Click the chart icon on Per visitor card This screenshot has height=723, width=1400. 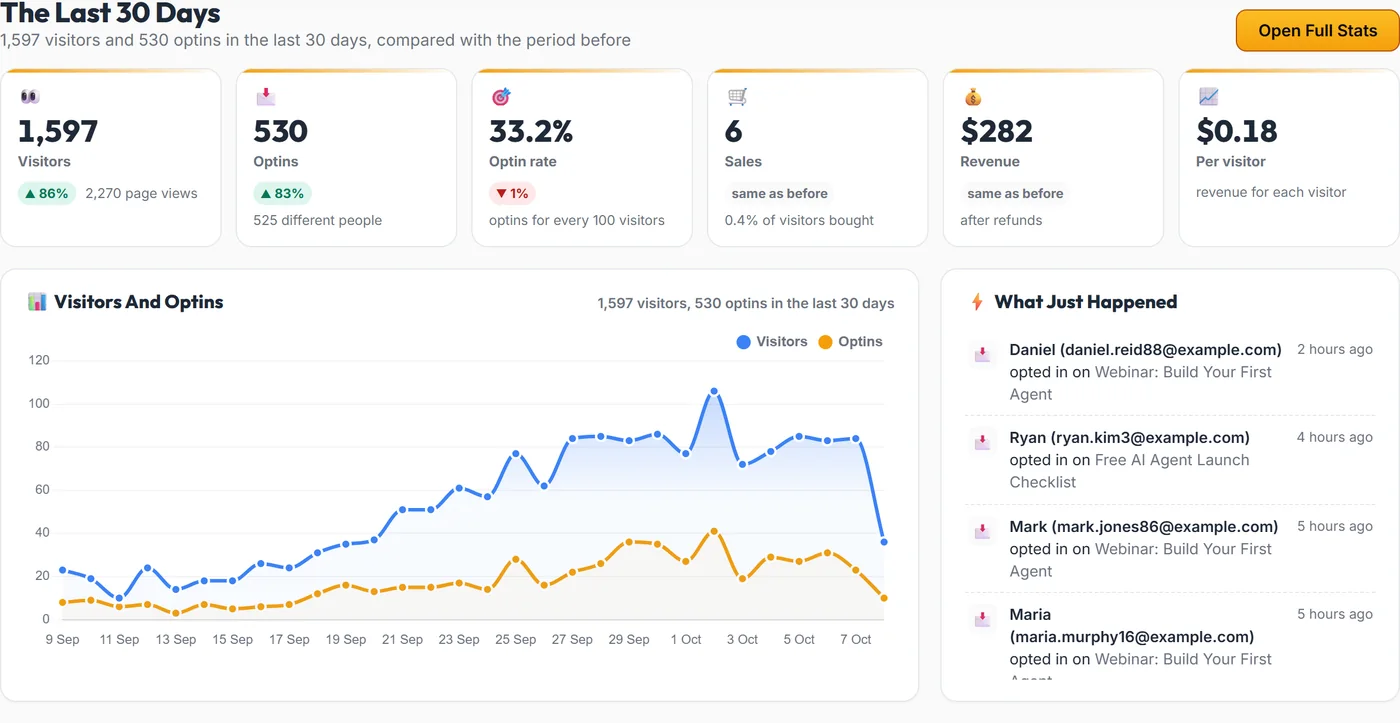pyautogui.click(x=1209, y=97)
